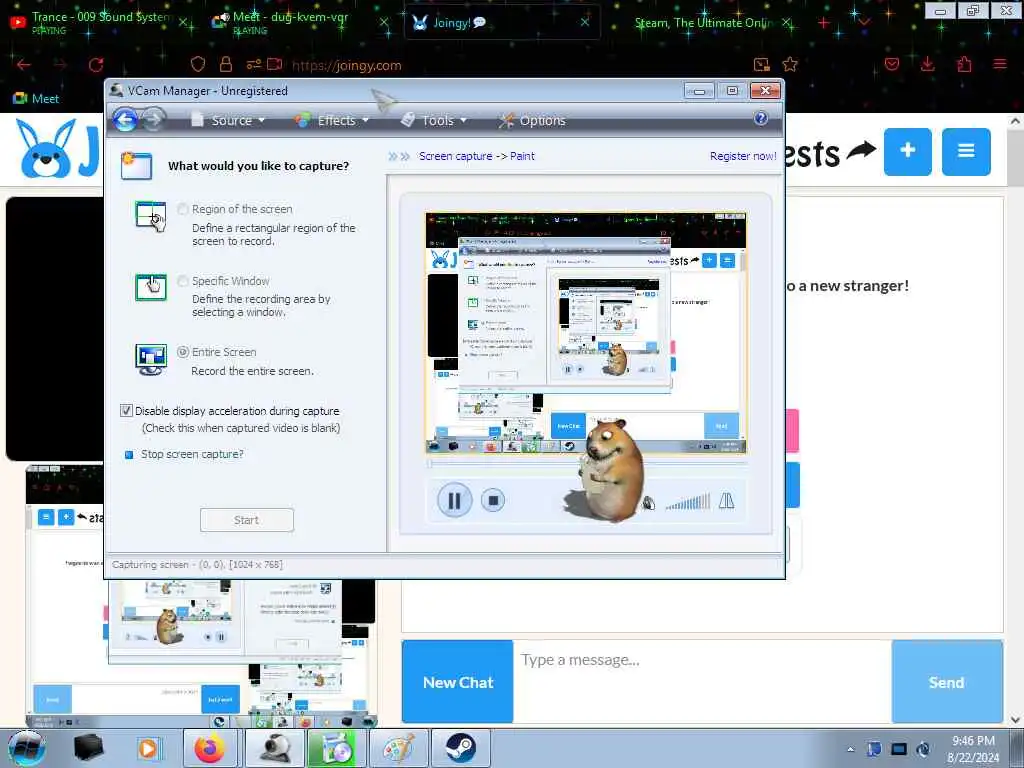Click browser back arrow
The width and height of the screenshot is (1024, 768).
tap(24, 65)
